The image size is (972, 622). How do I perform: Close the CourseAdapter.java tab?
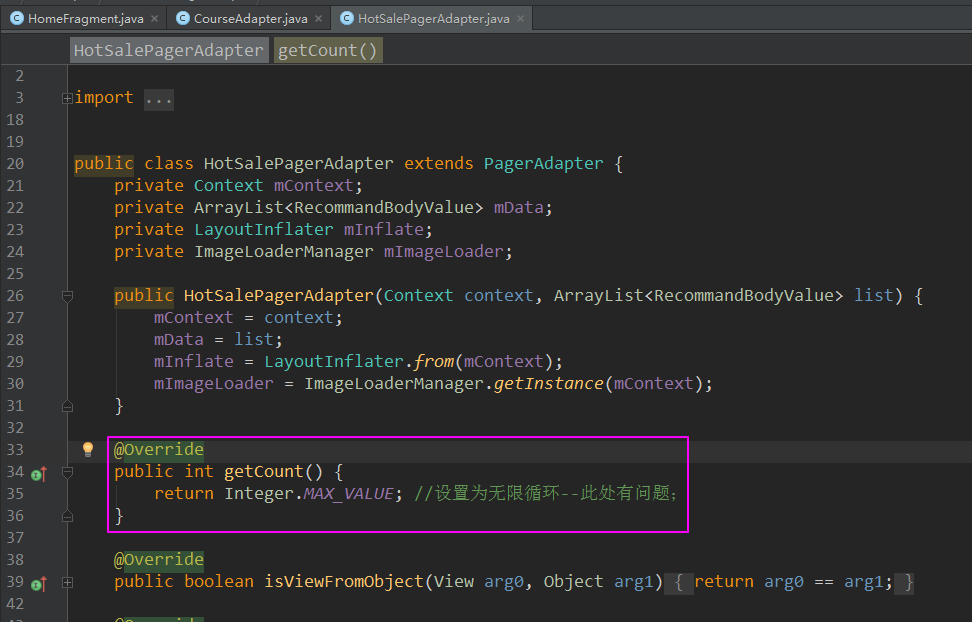pos(318,19)
